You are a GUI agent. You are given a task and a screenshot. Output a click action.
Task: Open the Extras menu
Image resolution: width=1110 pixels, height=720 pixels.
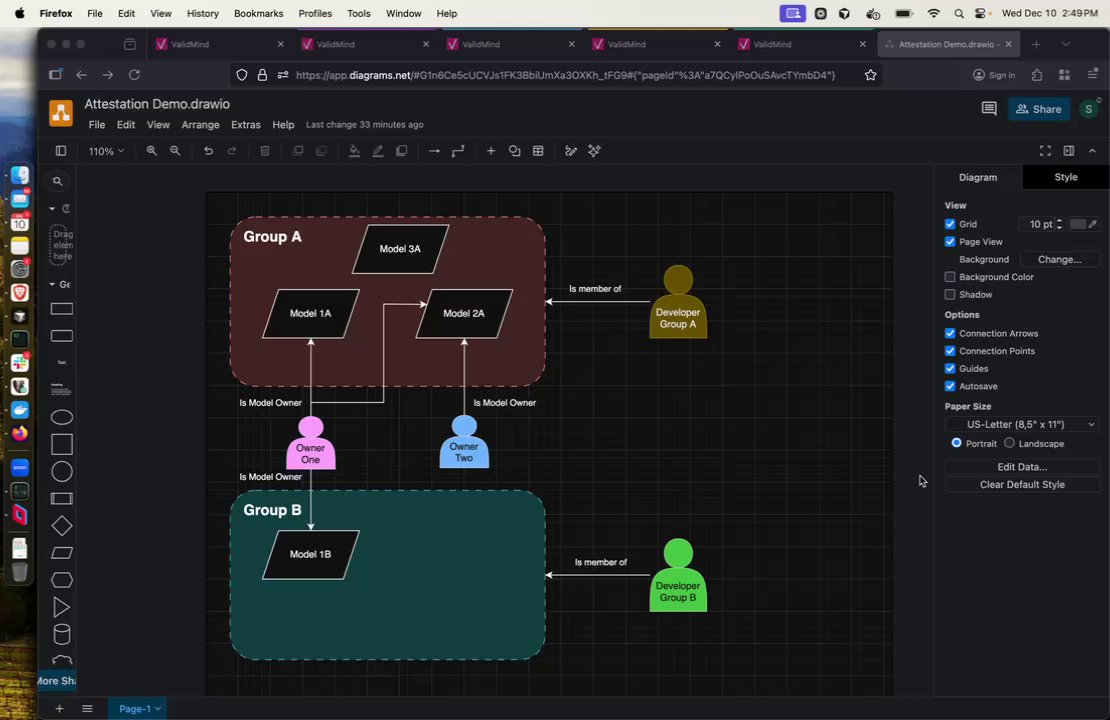[246, 125]
